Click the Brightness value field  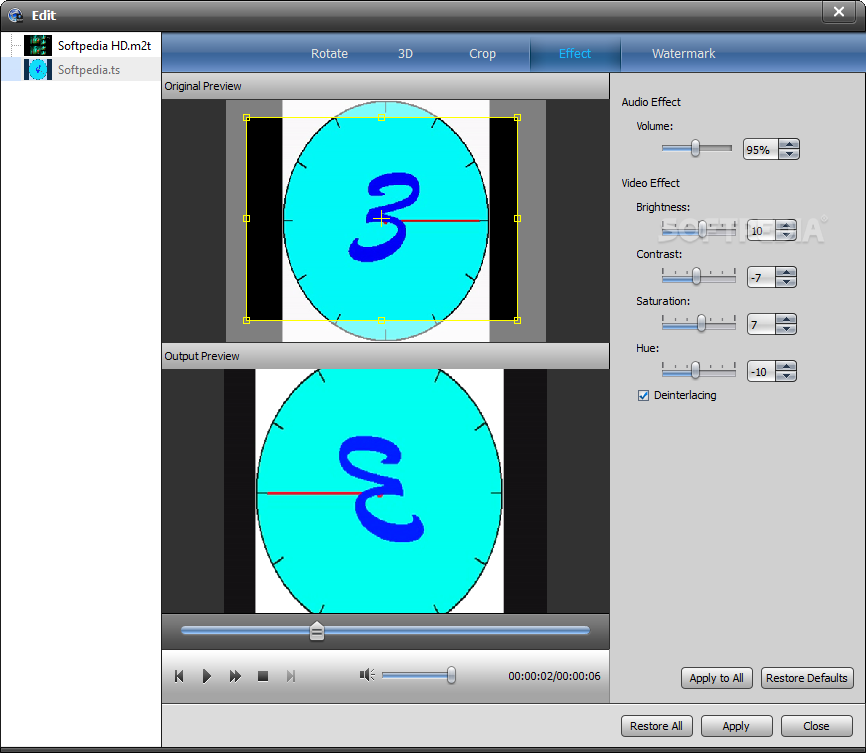pos(761,230)
